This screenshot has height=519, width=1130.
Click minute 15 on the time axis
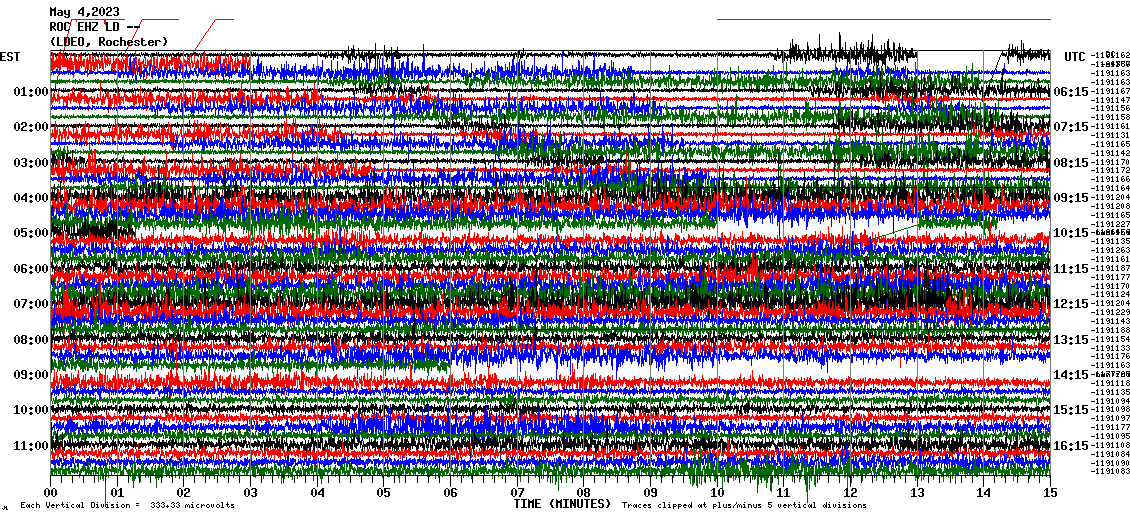point(1050,493)
